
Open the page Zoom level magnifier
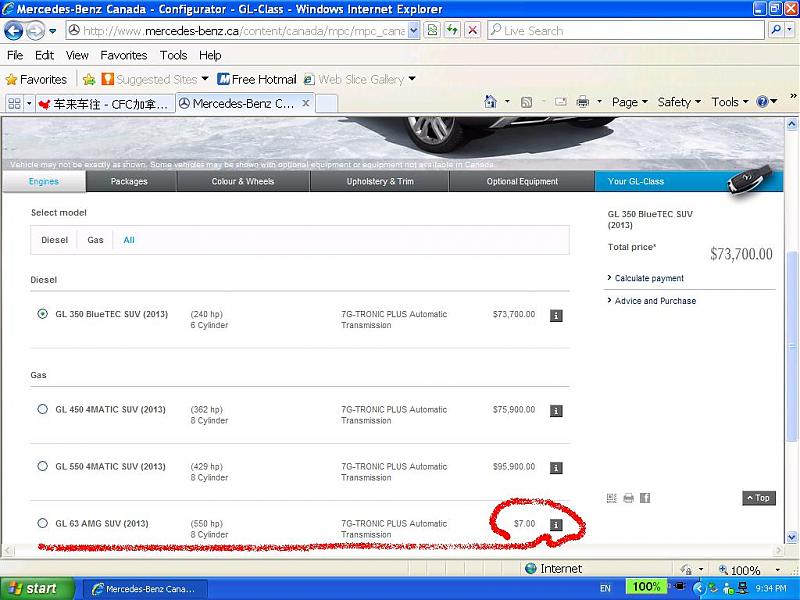[723, 569]
